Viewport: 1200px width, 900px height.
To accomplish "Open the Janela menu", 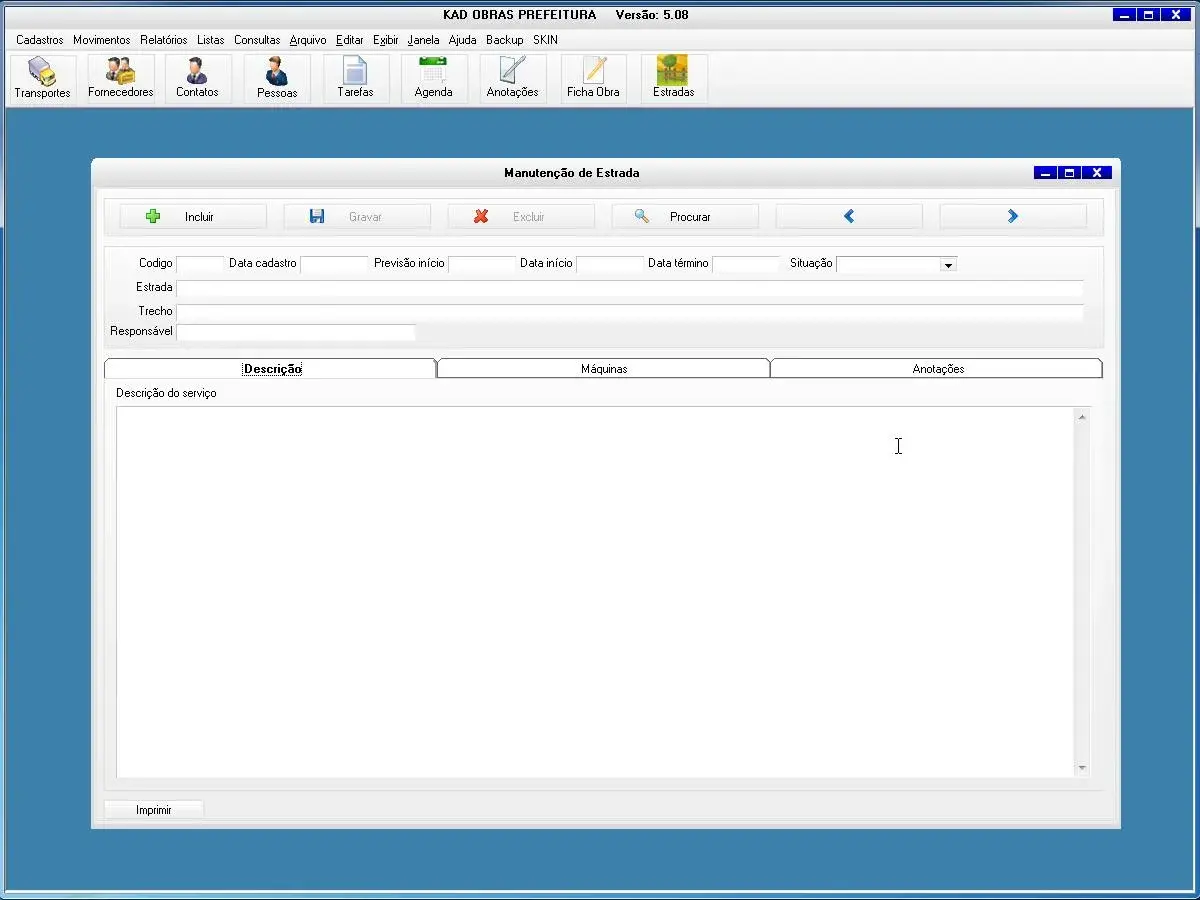I will tap(424, 40).
